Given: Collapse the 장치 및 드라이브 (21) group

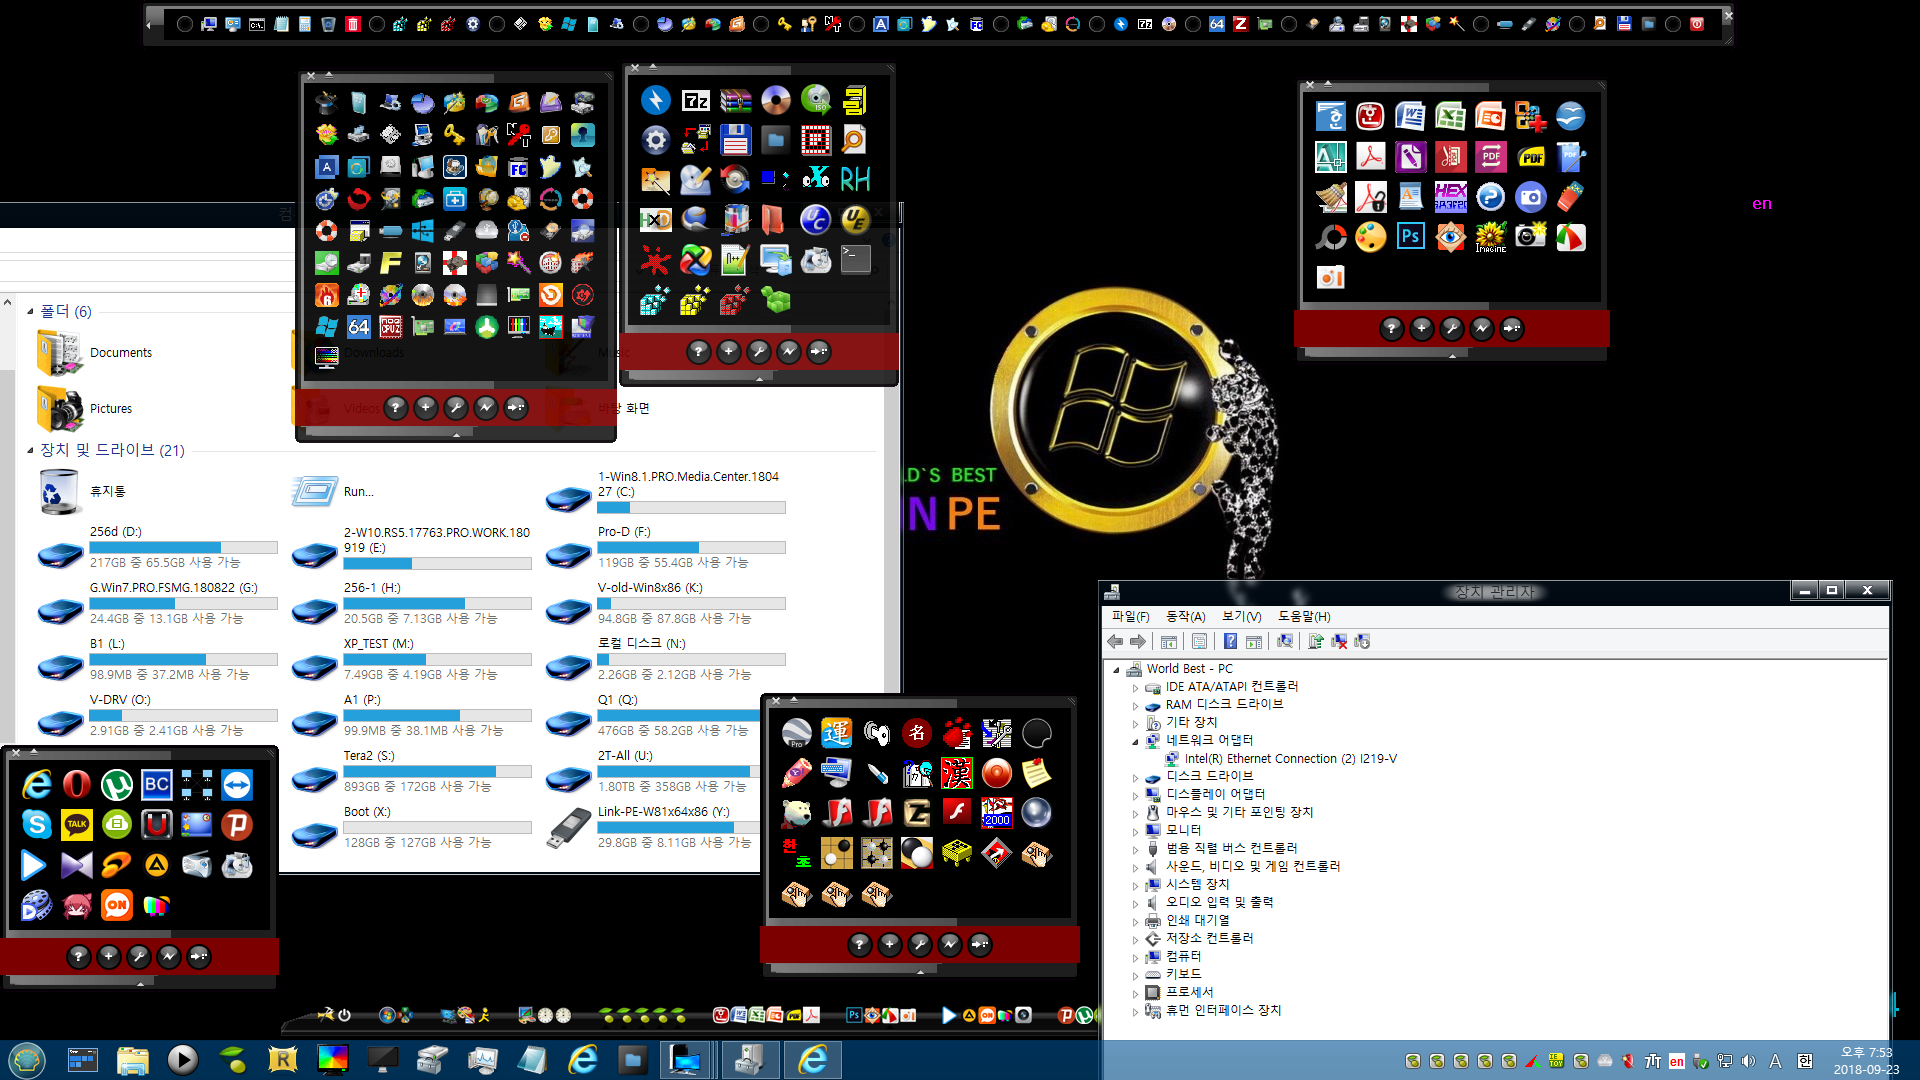Looking at the screenshot, I should click(x=30, y=450).
